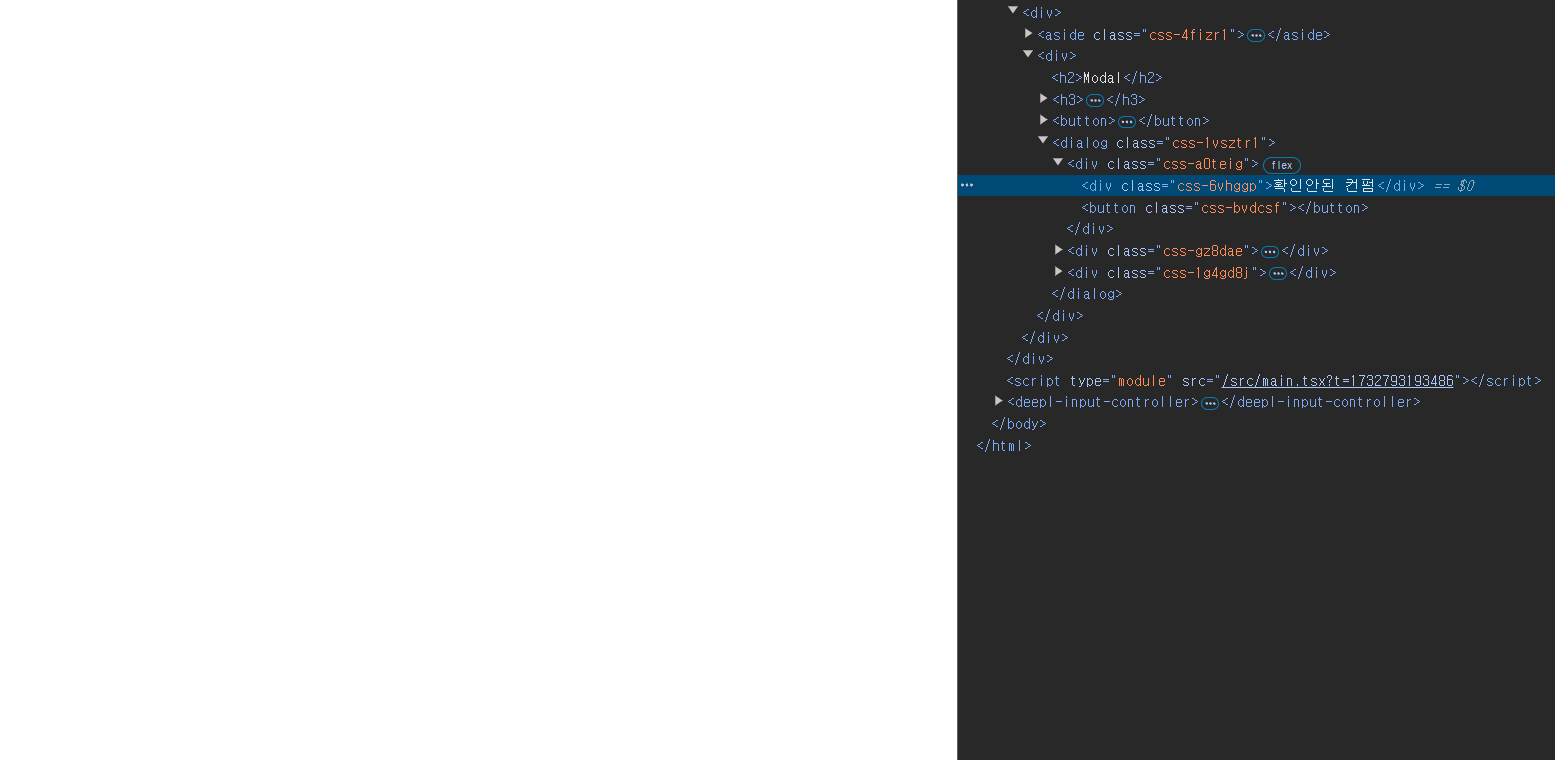
Task: Expand the collapsed button element arrow
Action: click(1043, 120)
